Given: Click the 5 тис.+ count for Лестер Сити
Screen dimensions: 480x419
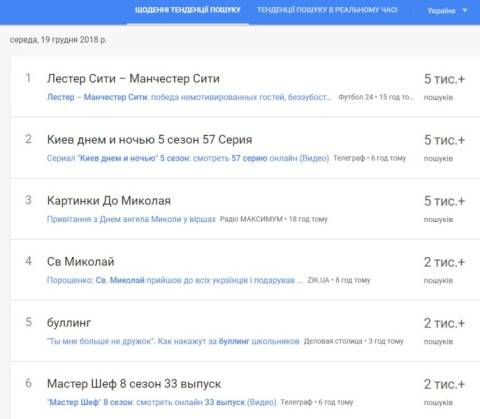Looking at the screenshot, I should click(x=444, y=79).
